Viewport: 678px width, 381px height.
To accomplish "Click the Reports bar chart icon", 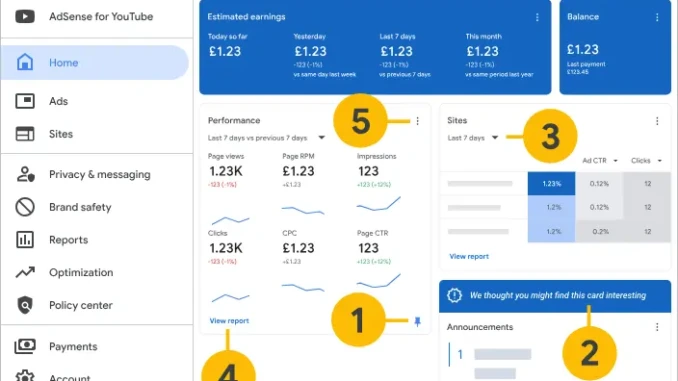I will [25, 240].
